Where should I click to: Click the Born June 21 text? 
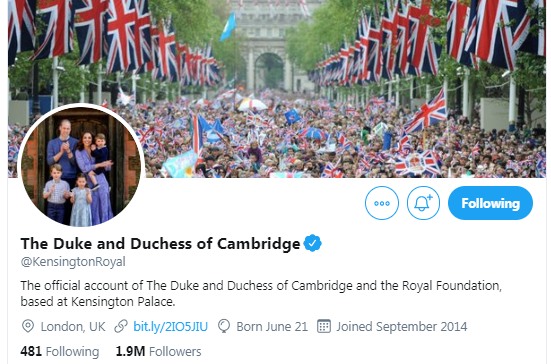click(x=272, y=327)
